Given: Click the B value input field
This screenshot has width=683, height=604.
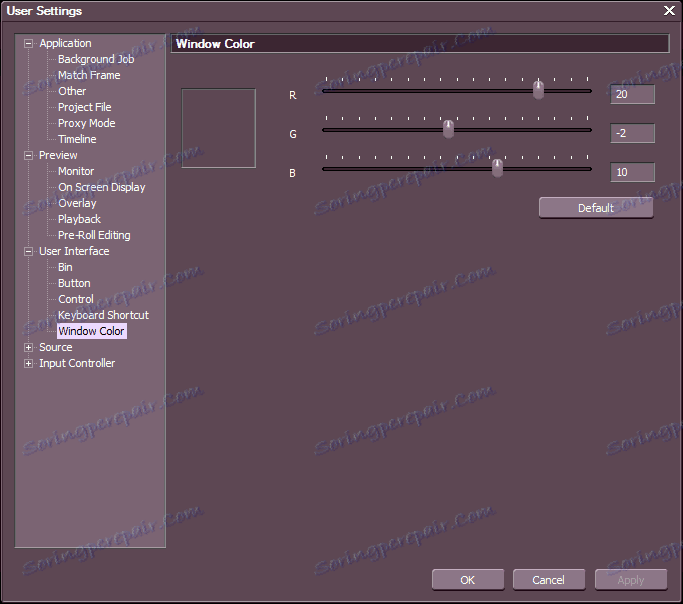Looking at the screenshot, I should point(632,172).
